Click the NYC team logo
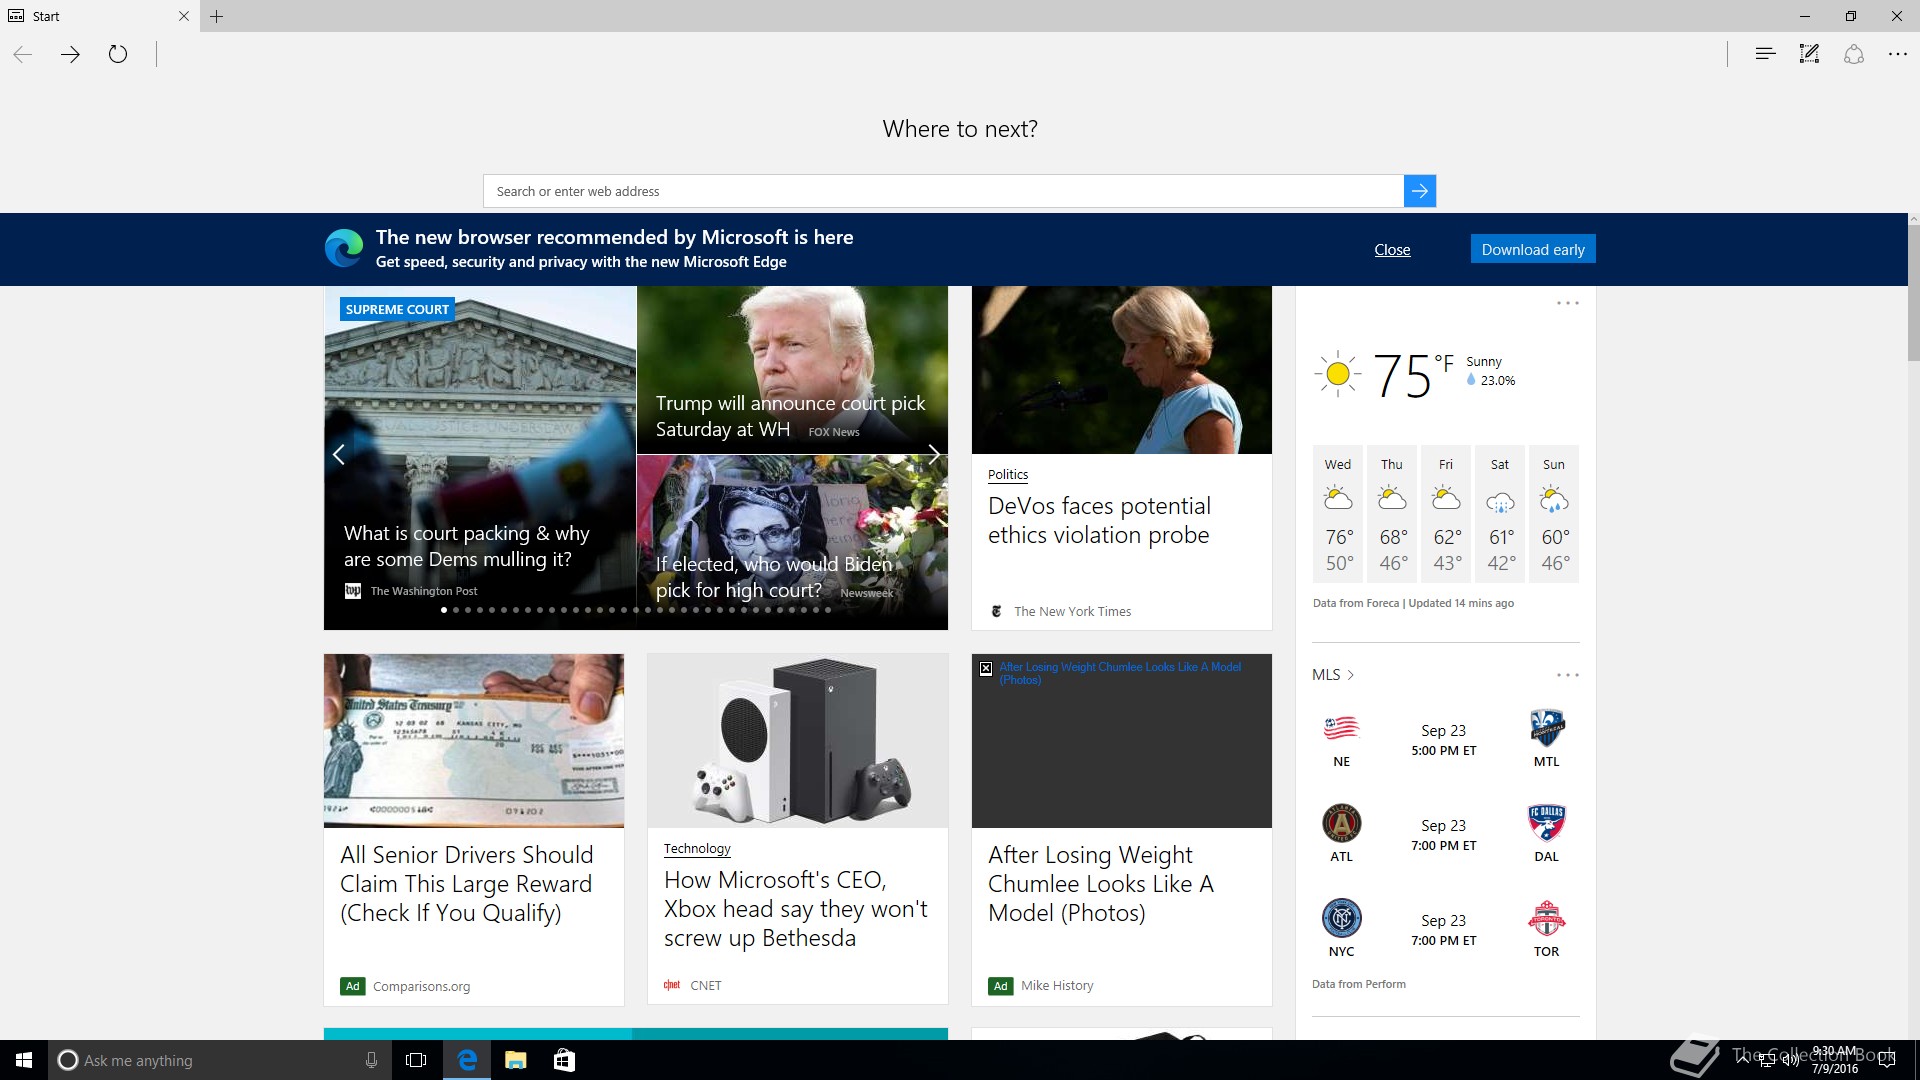The width and height of the screenshot is (1920, 1080). [1341, 918]
